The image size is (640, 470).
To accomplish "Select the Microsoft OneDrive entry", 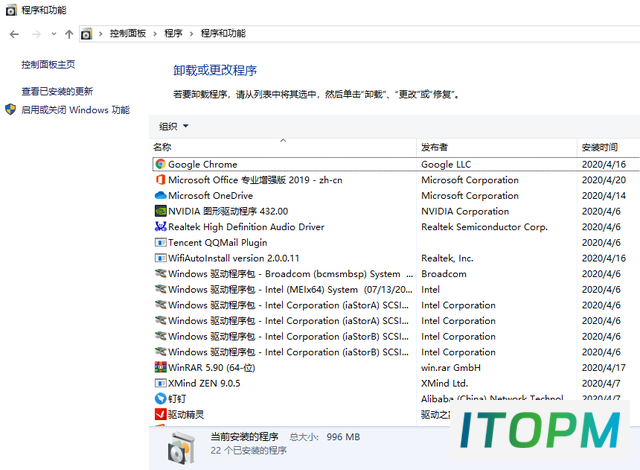I will (x=210, y=195).
